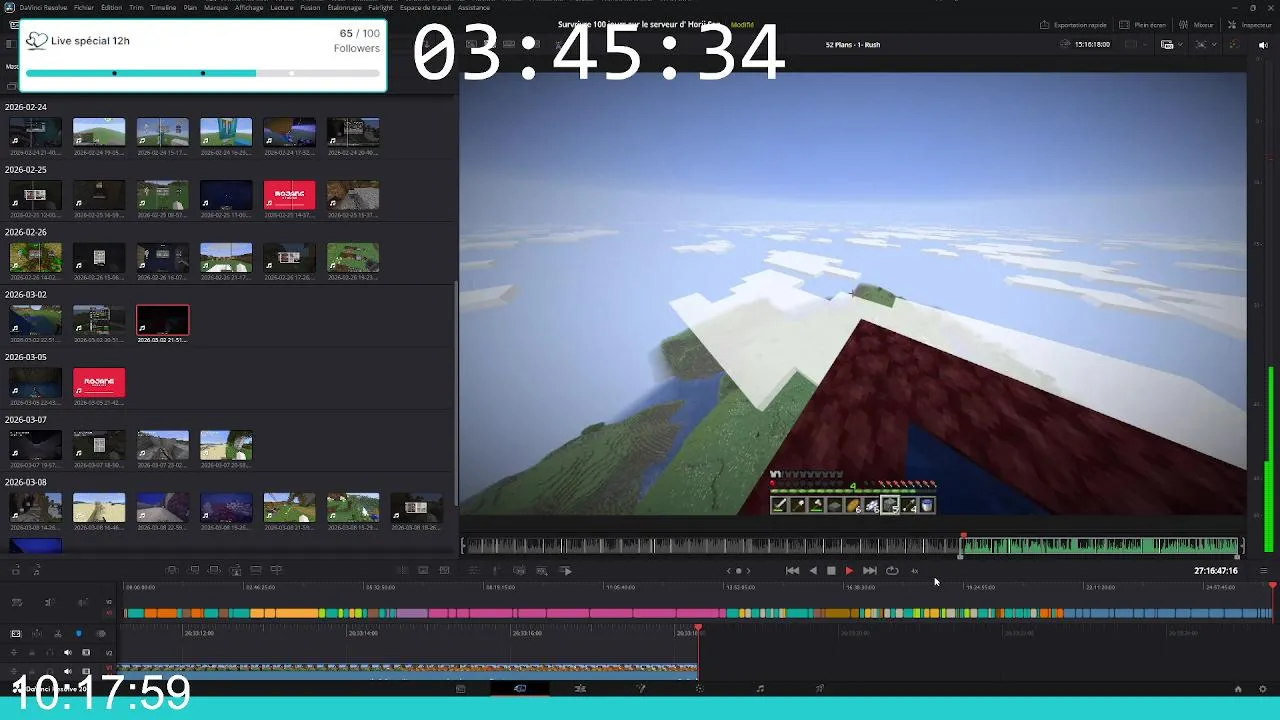Click next edit arrow beside jog wheel

[748, 571]
